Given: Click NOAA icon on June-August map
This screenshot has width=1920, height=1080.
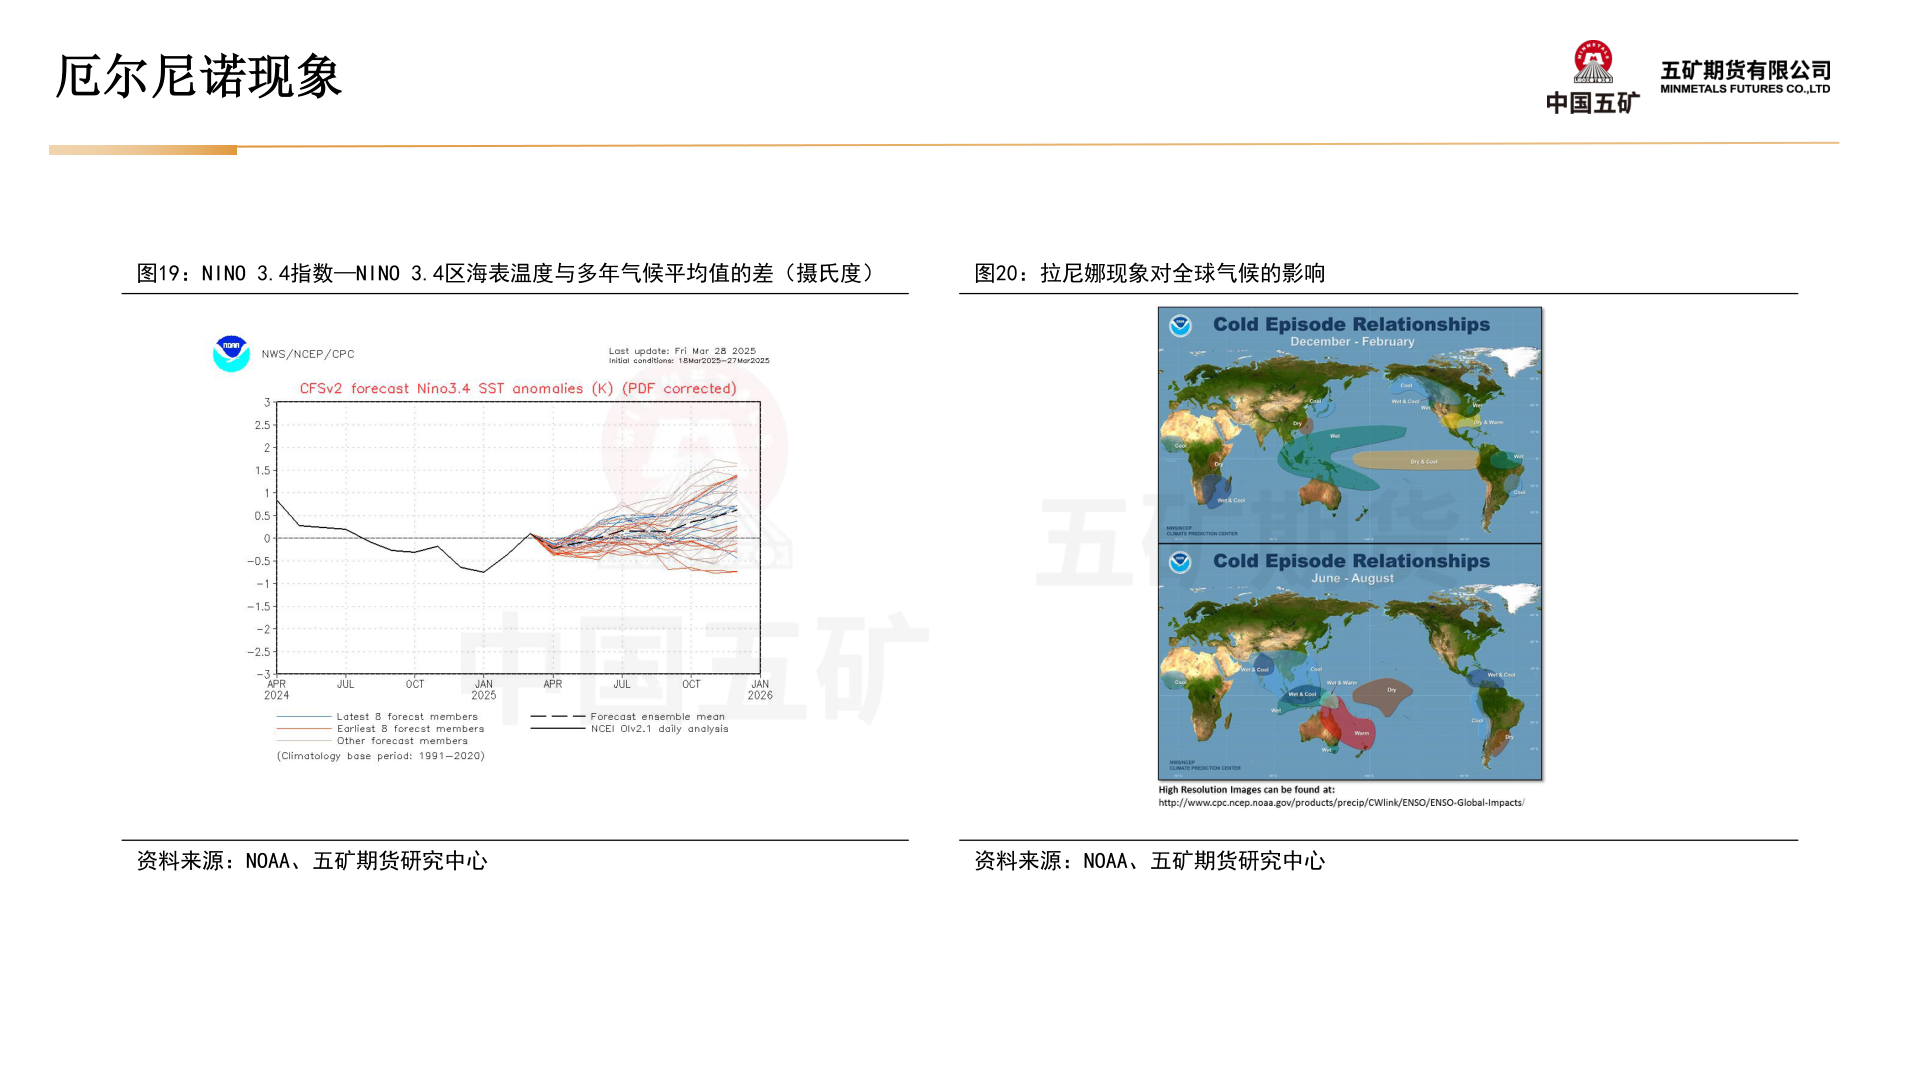Looking at the screenshot, I should point(1180,563).
